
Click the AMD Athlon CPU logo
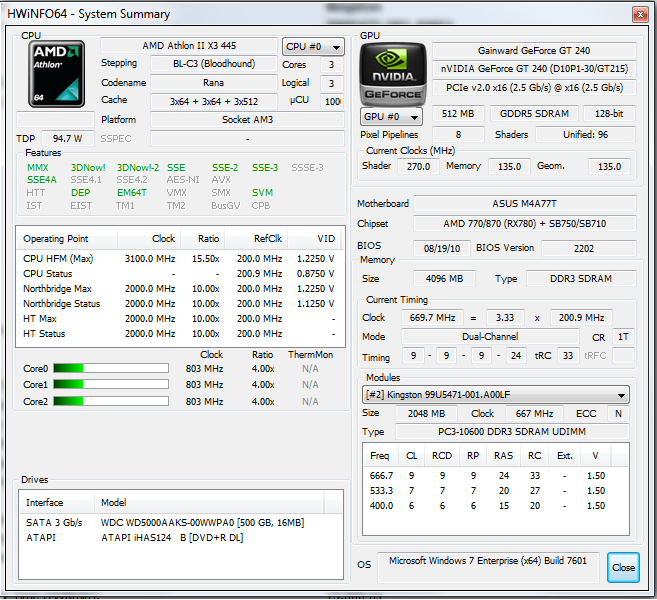coord(57,74)
